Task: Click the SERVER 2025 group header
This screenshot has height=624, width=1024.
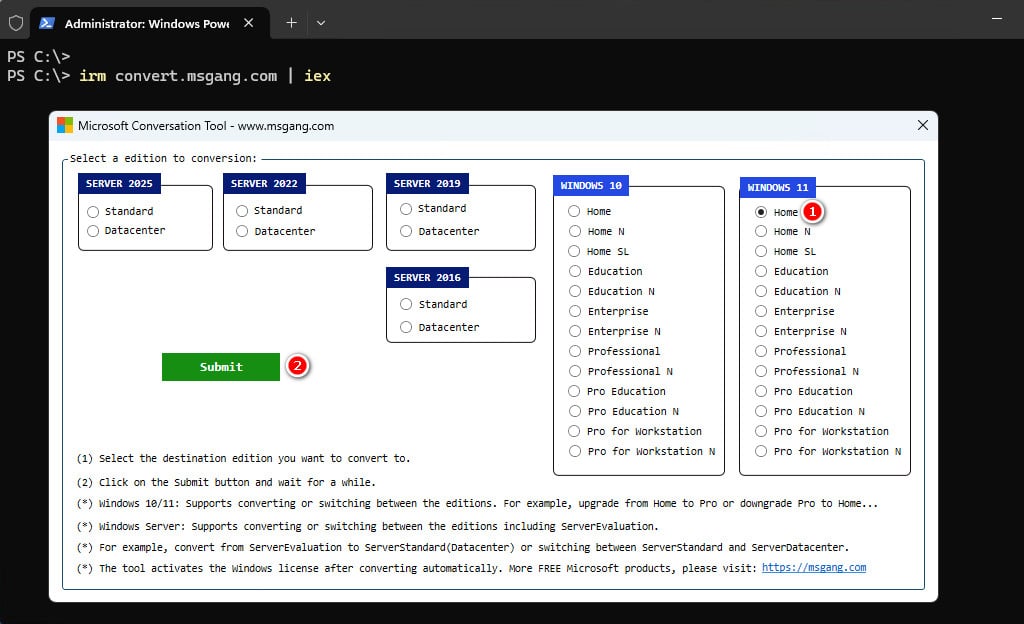Action: pyautogui.click(x=119, y=183)
